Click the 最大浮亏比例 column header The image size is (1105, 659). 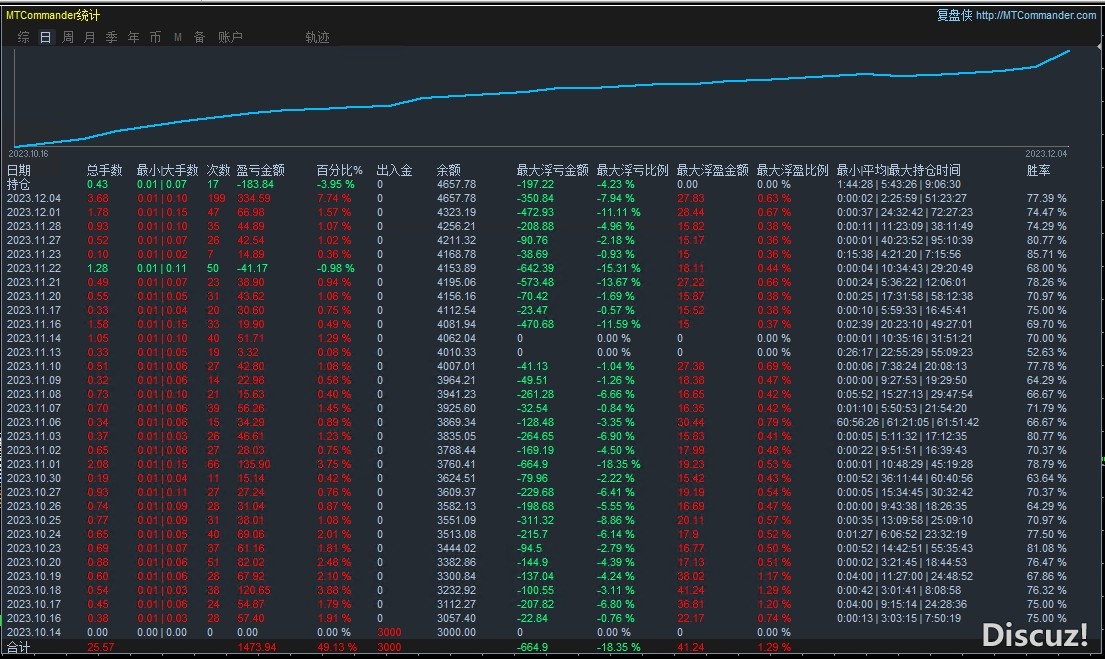[x=632, y=170]
